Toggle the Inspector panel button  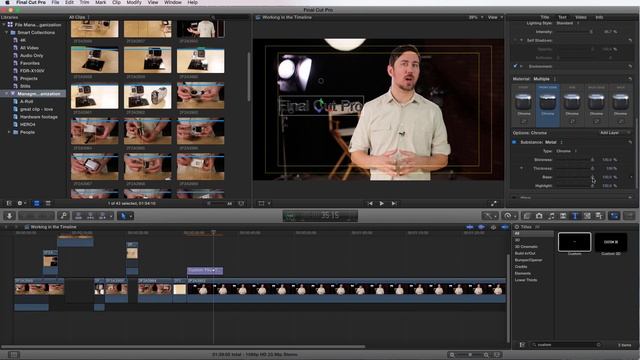click(x=614, y=216)
